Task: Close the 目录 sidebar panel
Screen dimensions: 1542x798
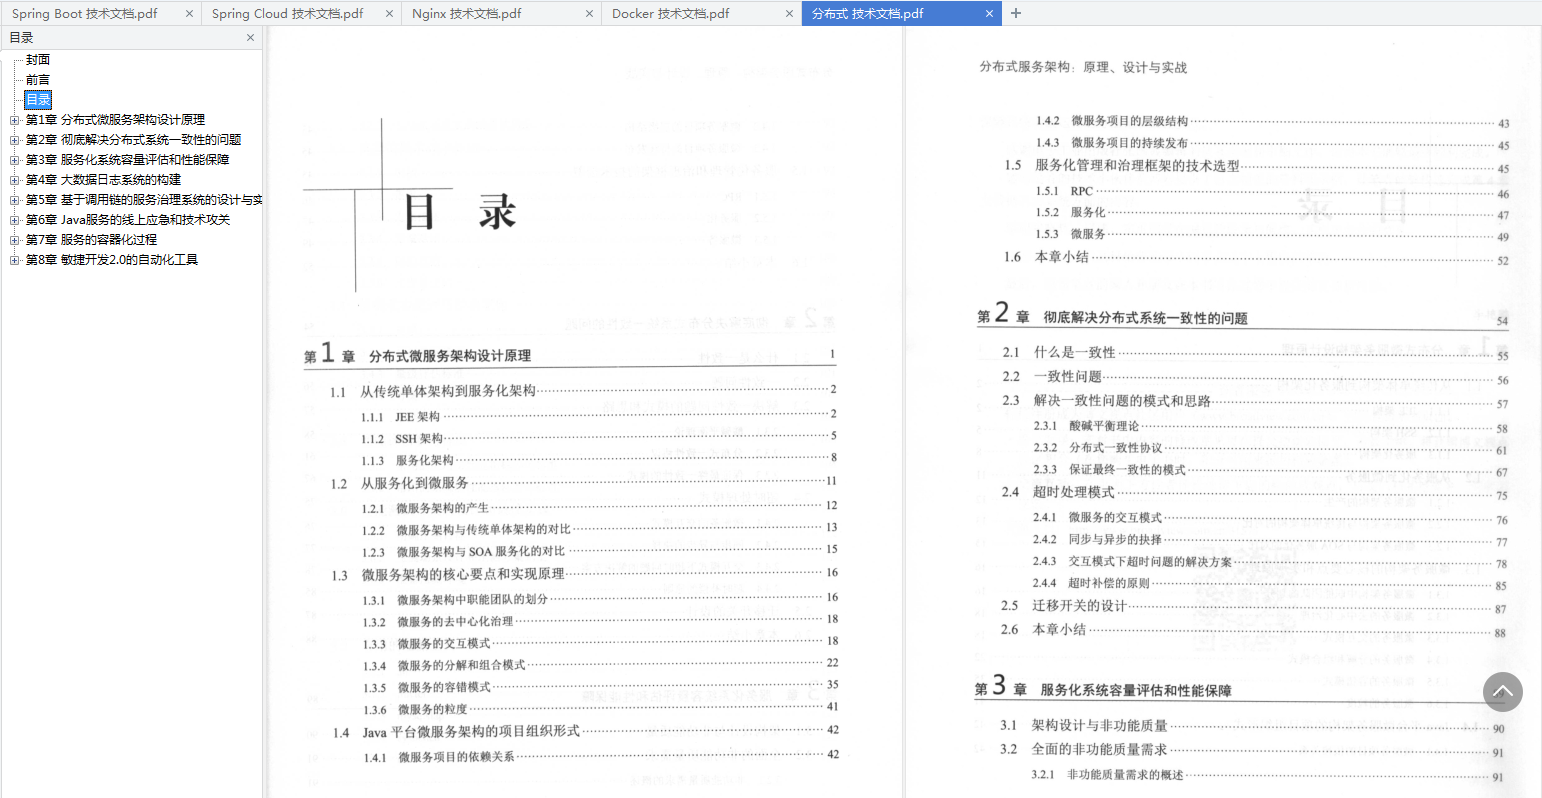Action: (250, 37)
